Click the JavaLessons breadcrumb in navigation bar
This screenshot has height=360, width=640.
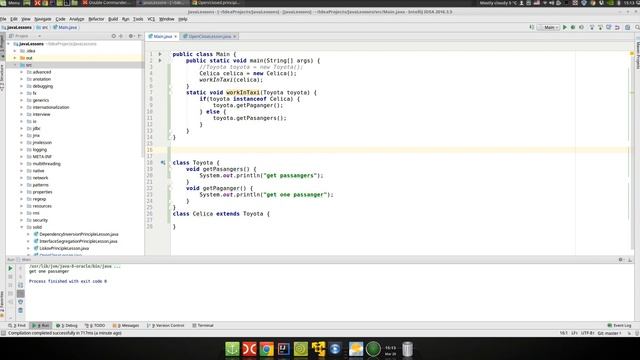point(16,27)
